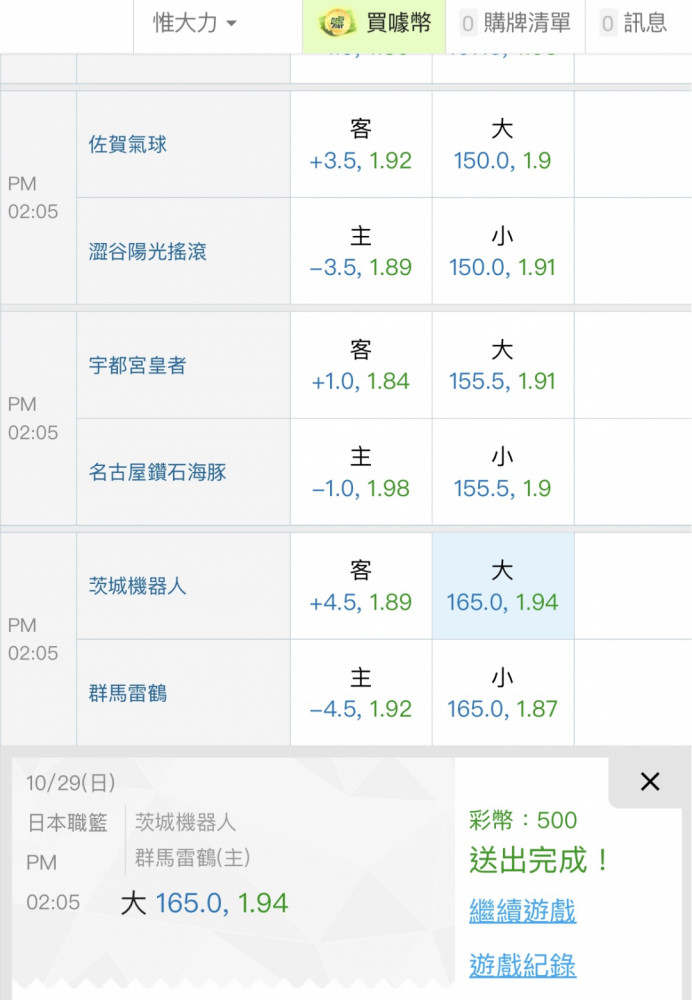Click the 繼續遊戲 link
692x1000 pixels.
(x=522, y=911)
